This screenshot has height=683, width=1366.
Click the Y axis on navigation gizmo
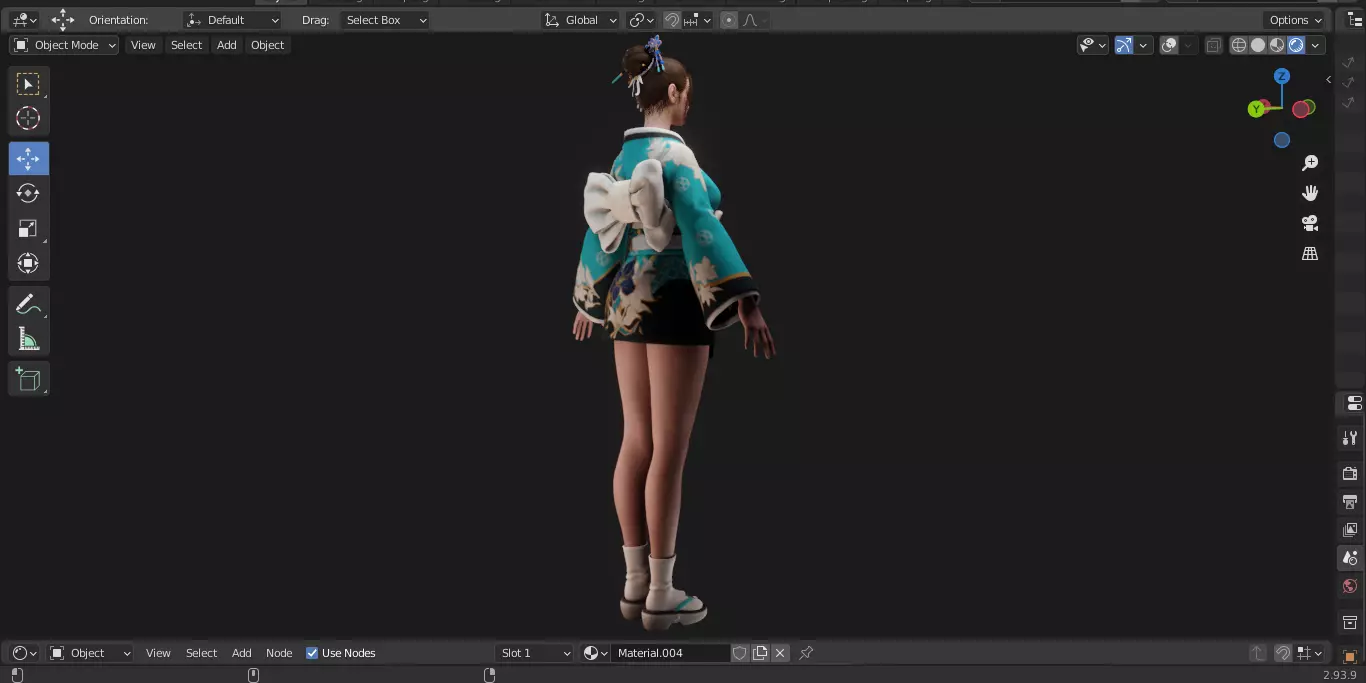click(1256, 109)
